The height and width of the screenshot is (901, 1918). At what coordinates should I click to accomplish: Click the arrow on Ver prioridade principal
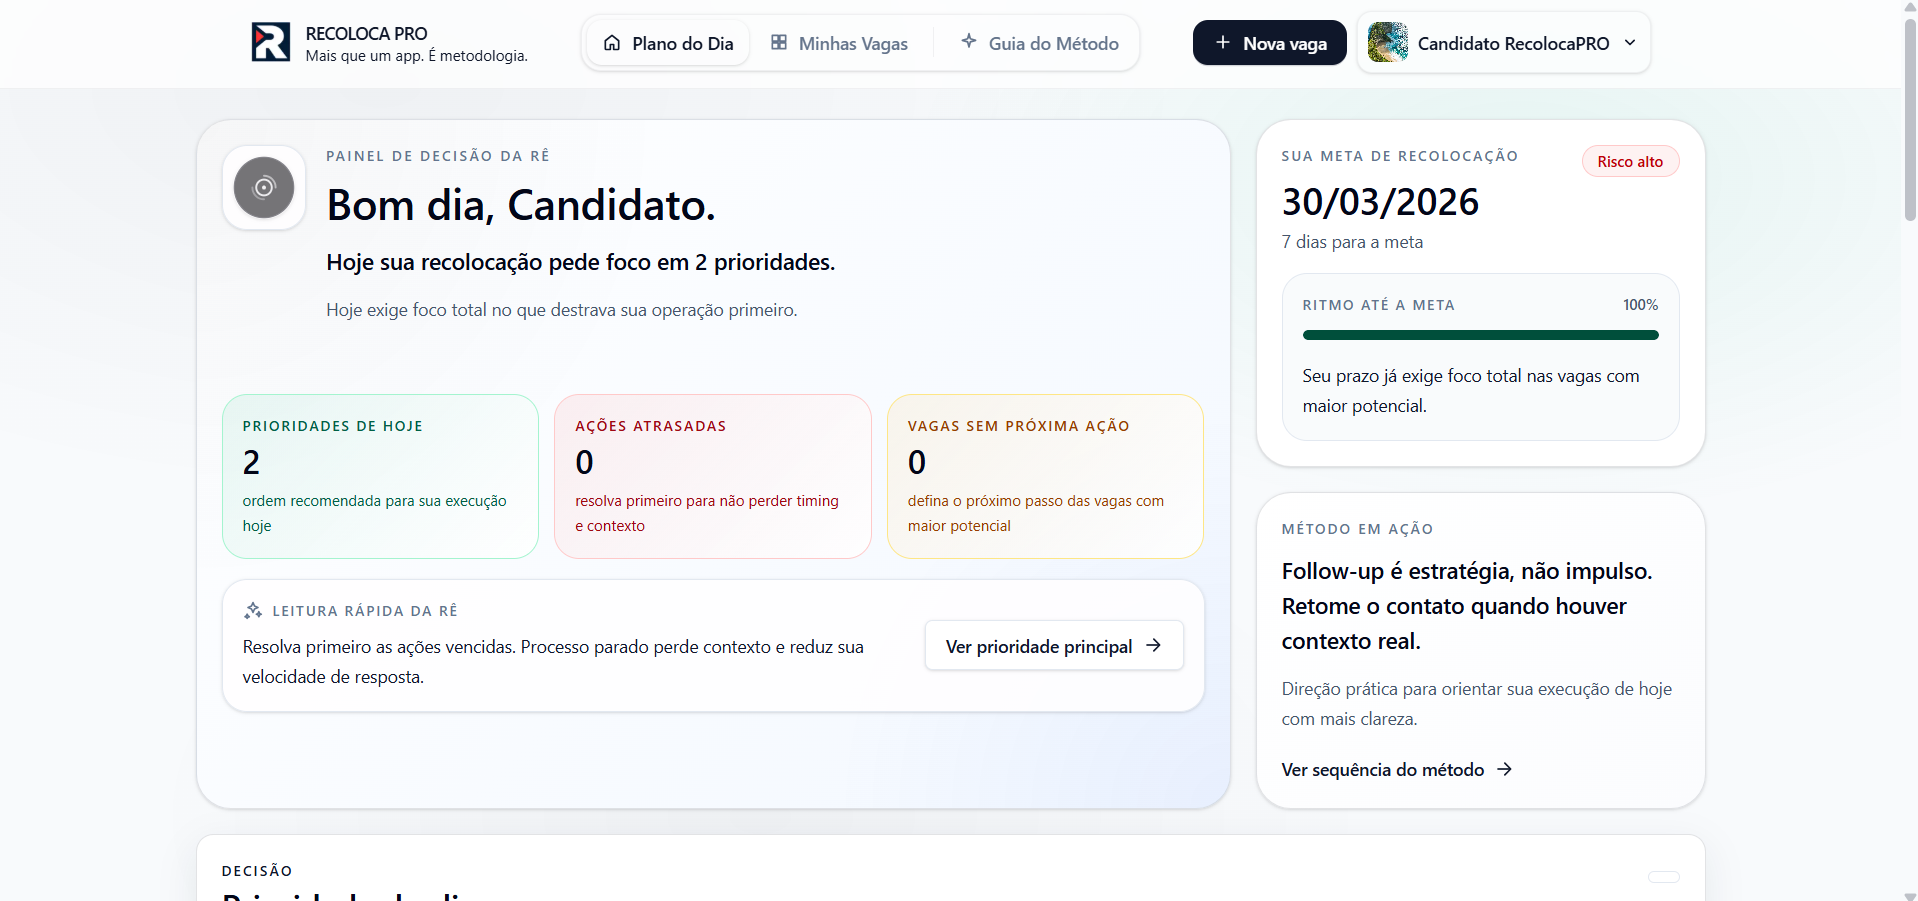click(x=1154, y=646)
